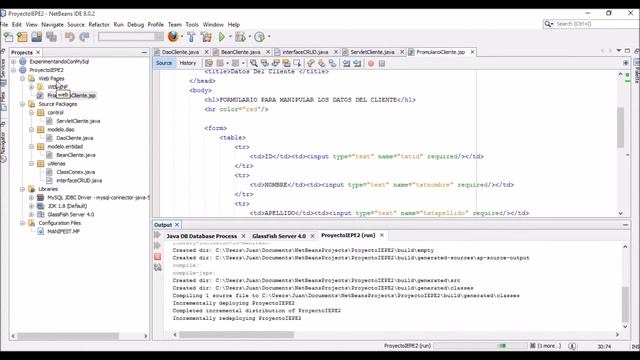Select ClassConex.java in project tree

(76, 172)
